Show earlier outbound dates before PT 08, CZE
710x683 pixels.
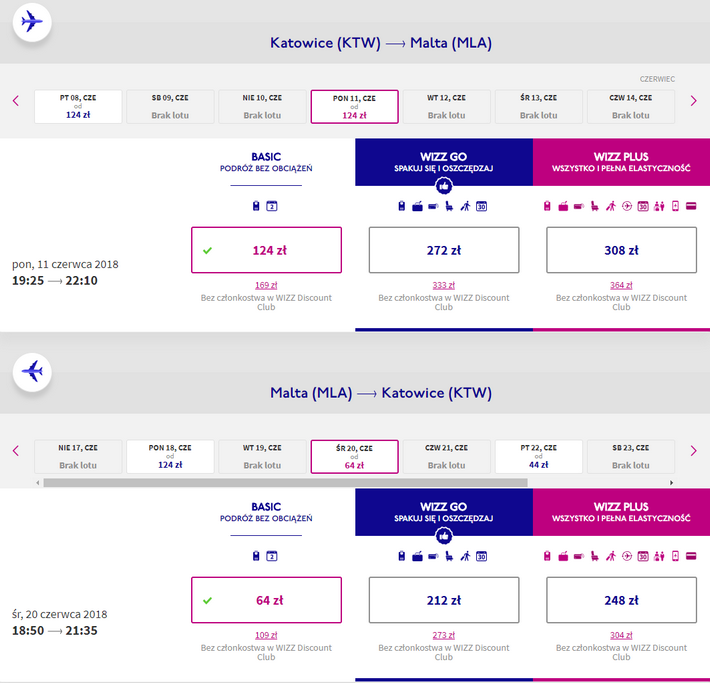coord(16,101)
